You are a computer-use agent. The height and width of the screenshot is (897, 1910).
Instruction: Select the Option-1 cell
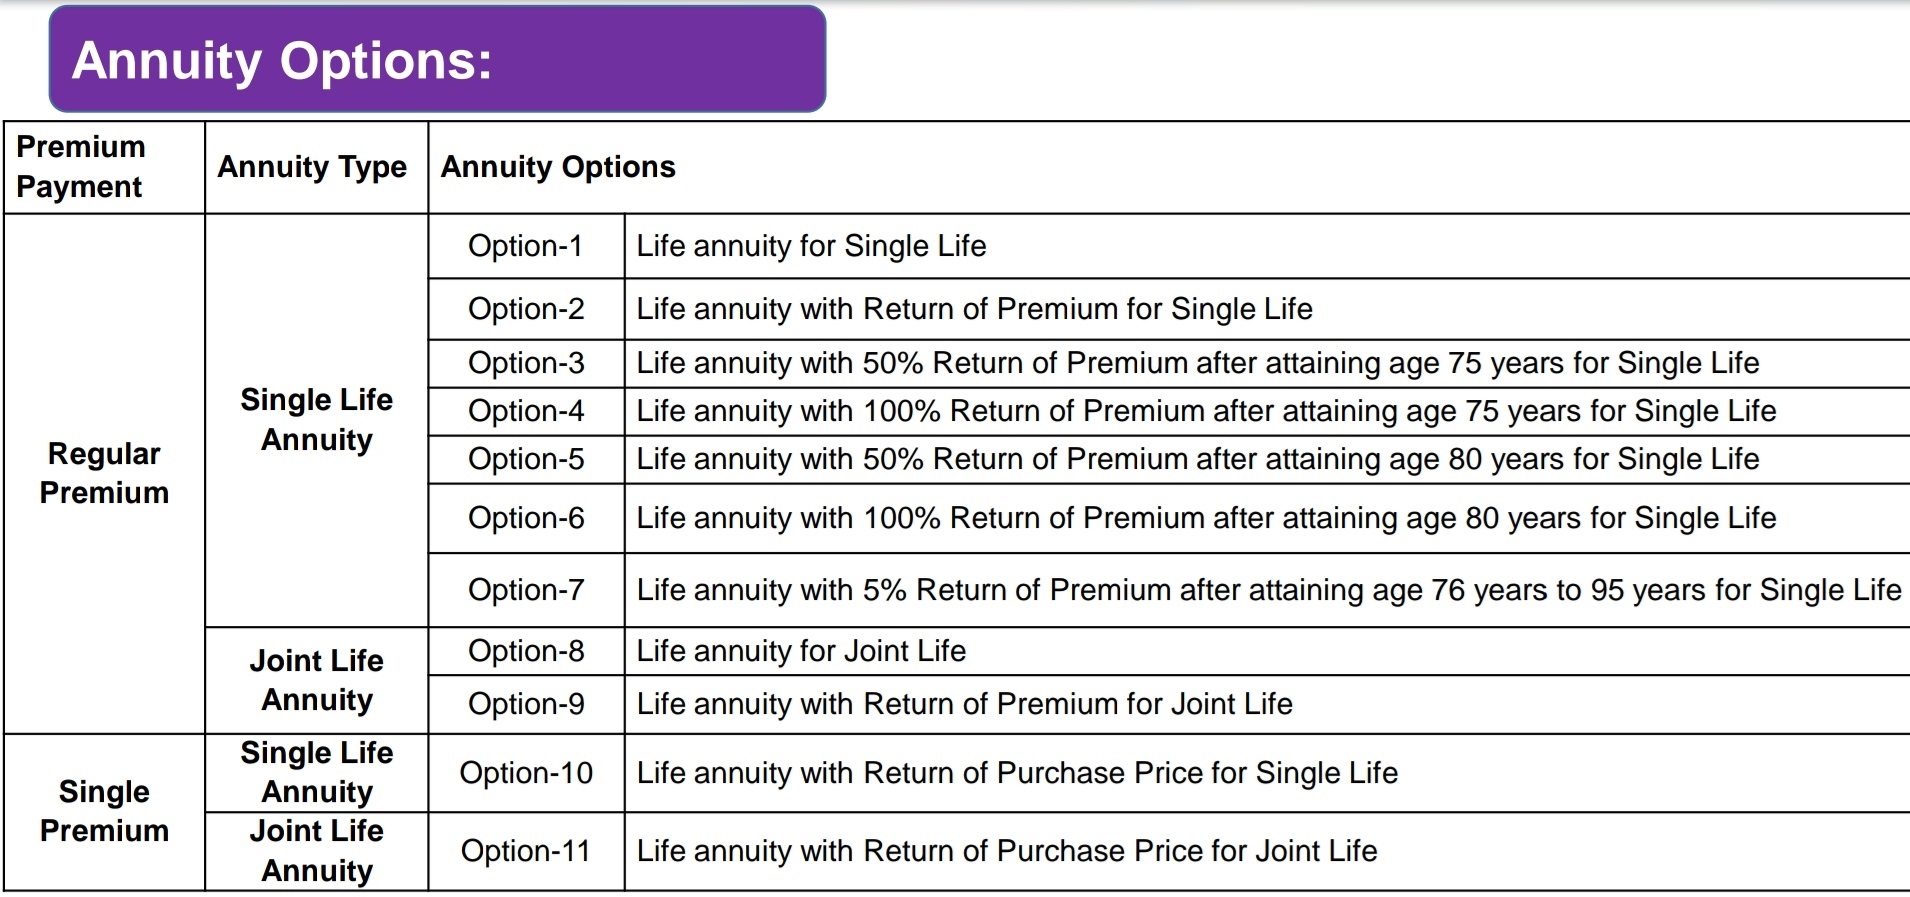pos(526,246)
